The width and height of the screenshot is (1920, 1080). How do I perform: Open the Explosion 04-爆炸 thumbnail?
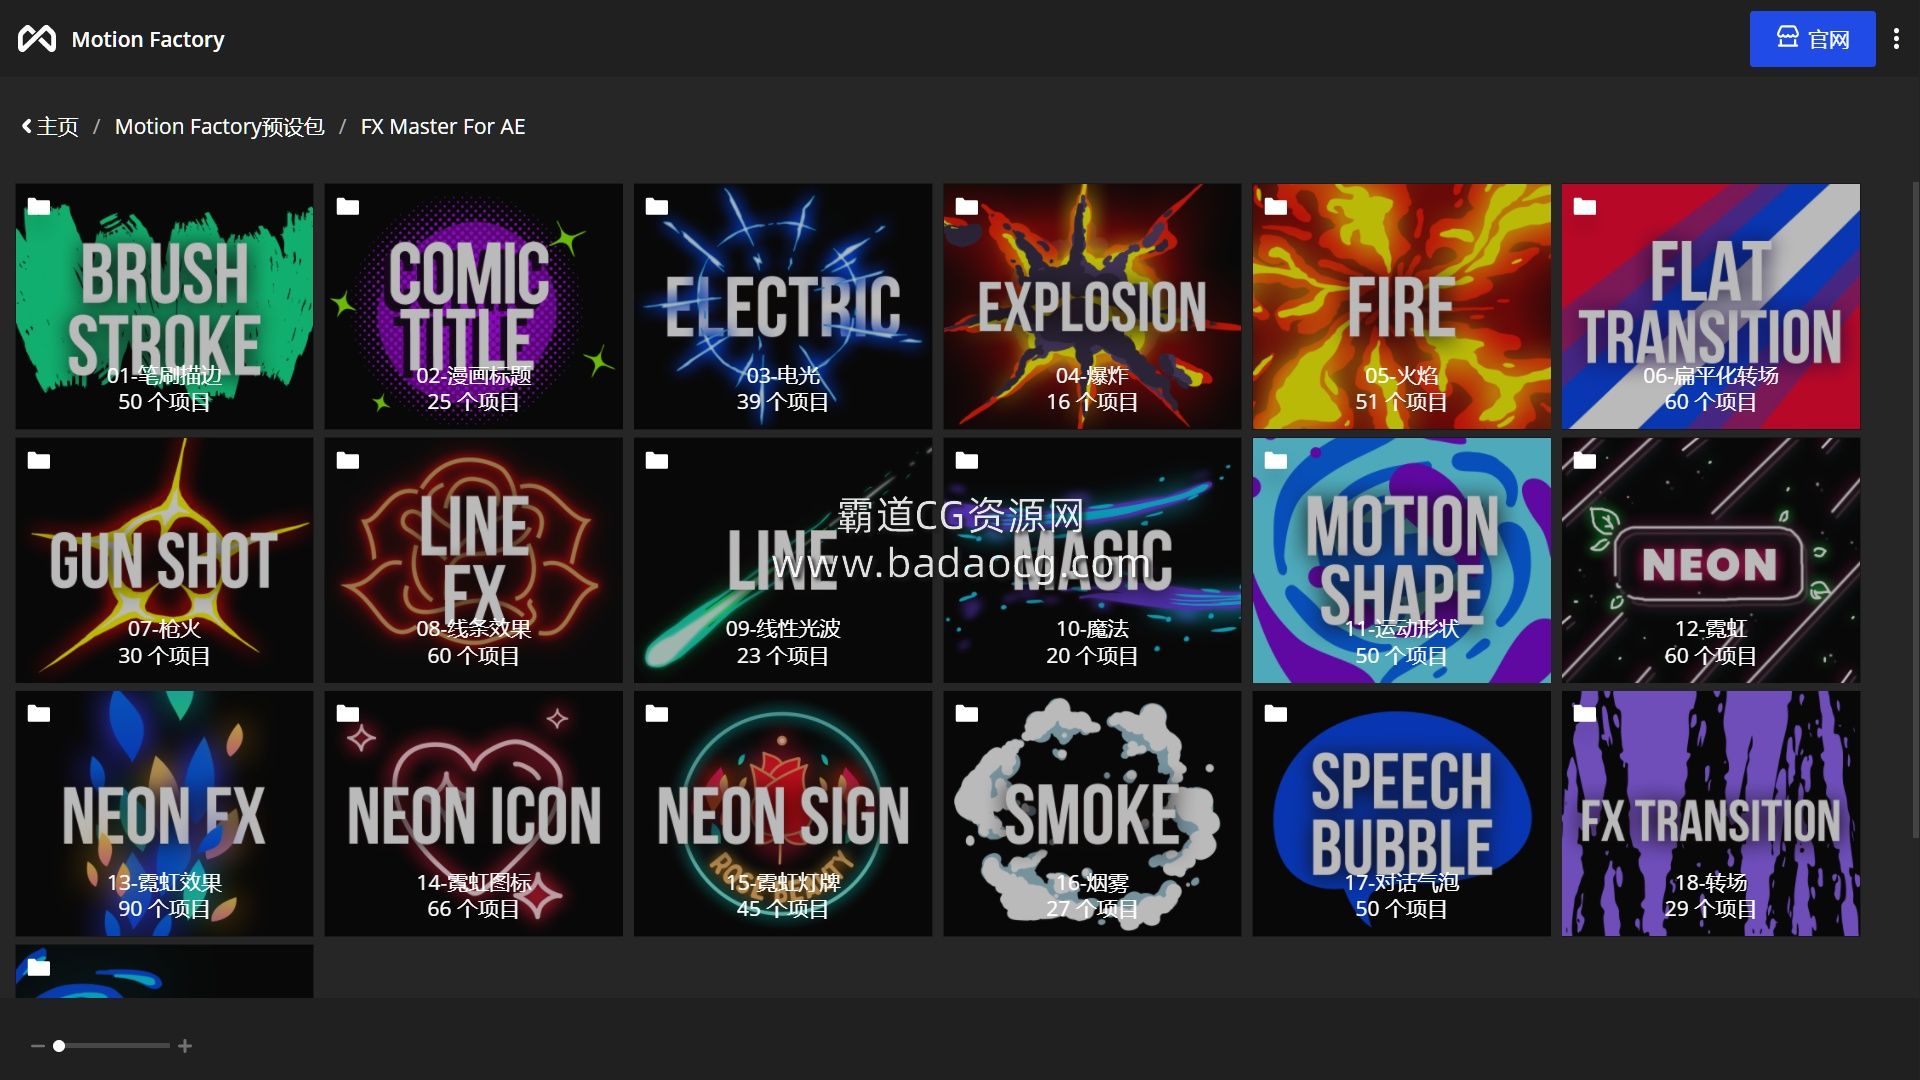point(1092,306)
